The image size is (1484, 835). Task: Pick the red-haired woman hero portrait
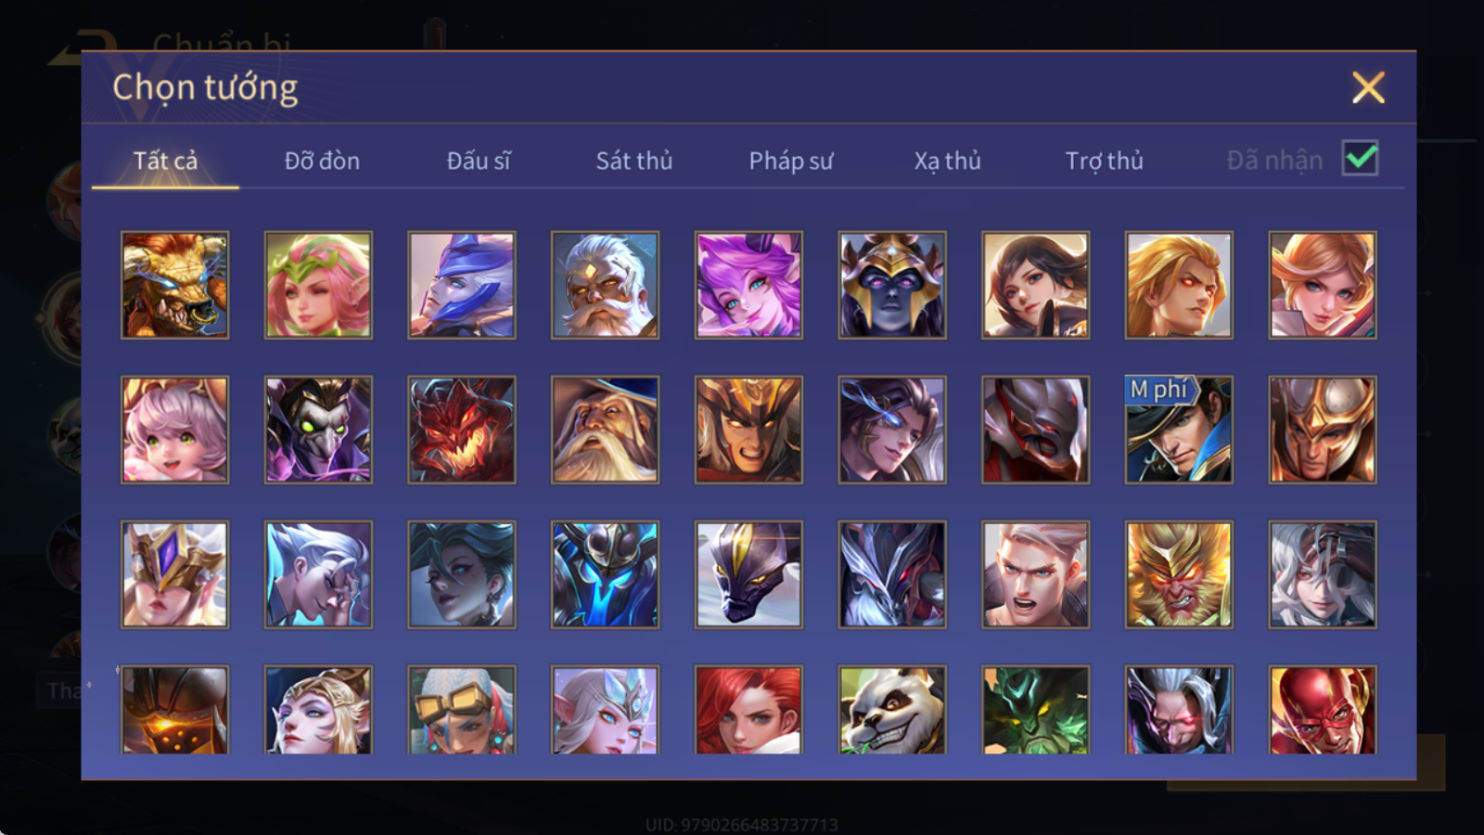click(749, 710)
